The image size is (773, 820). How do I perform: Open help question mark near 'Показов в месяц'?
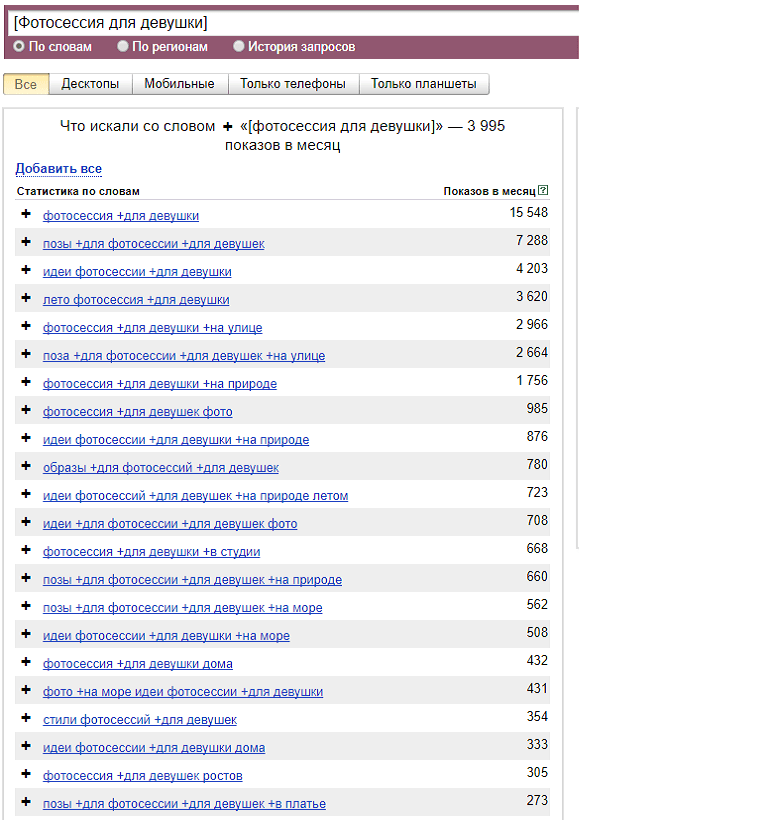pyautogui.click(x=543, y=190)
